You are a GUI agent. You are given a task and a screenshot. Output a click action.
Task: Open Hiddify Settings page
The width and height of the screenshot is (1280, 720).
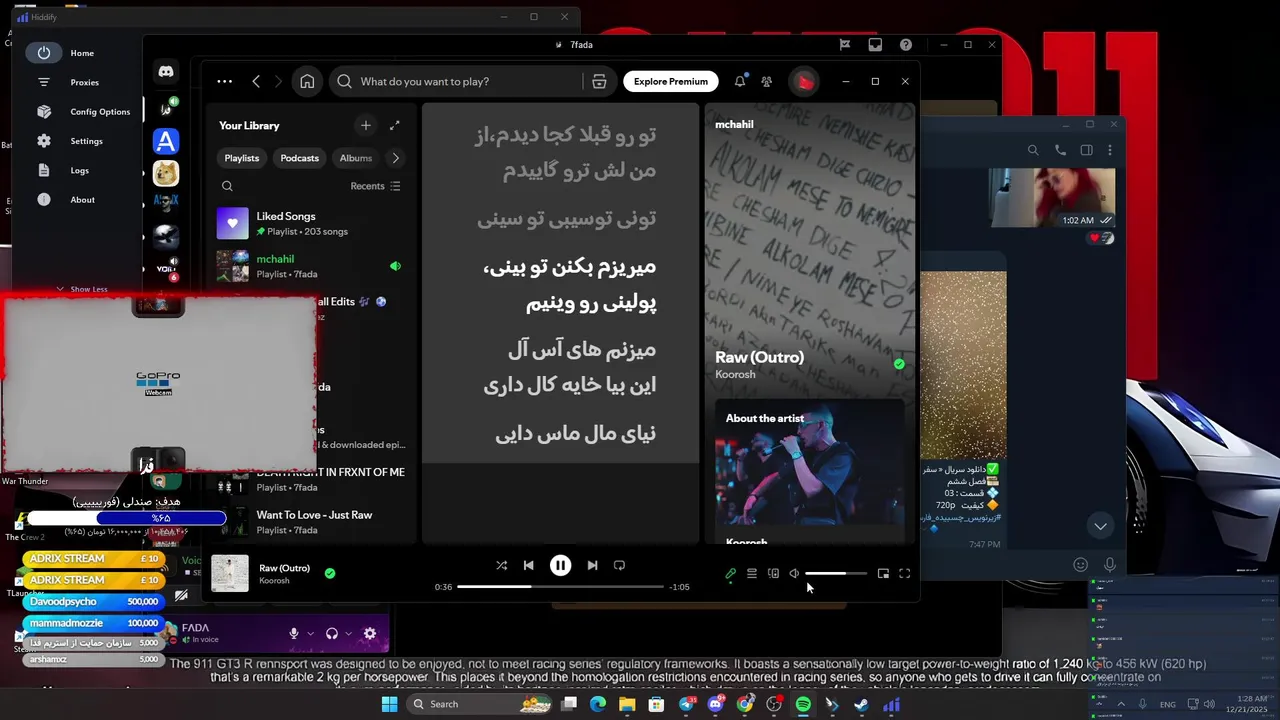(x=84, y=141)
